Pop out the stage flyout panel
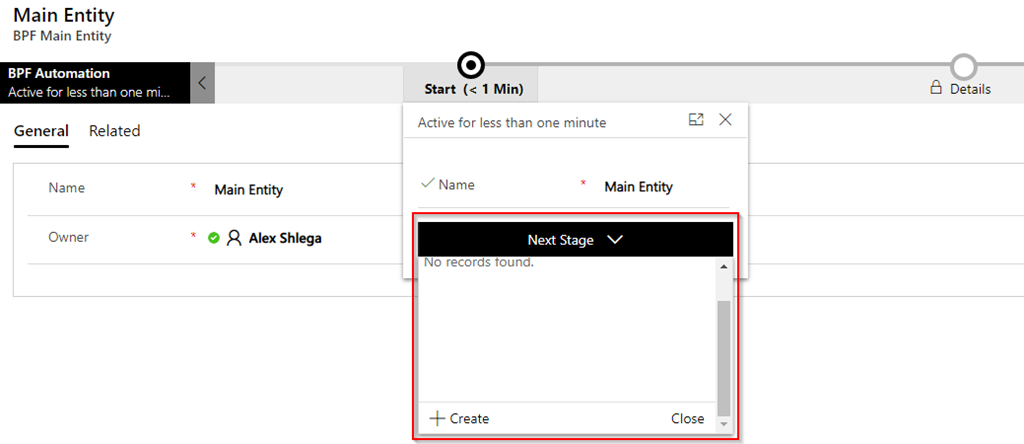 click(x=696, y=119)
